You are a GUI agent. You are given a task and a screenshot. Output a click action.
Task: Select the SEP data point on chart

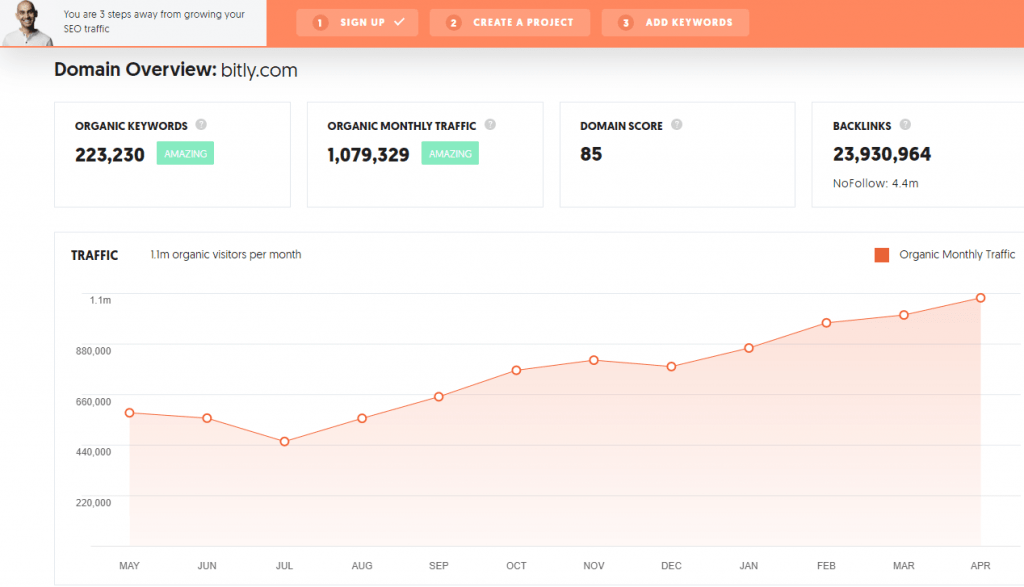[439, 396]
